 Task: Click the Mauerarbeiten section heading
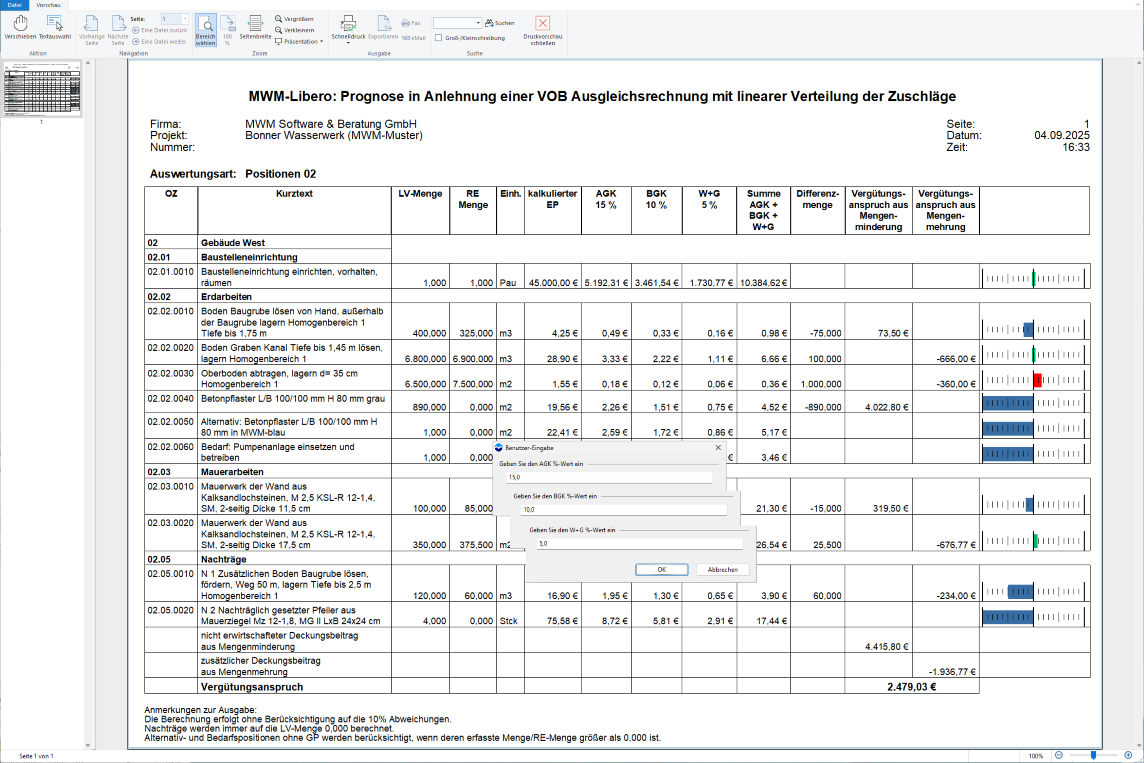[x=232, y=472]
